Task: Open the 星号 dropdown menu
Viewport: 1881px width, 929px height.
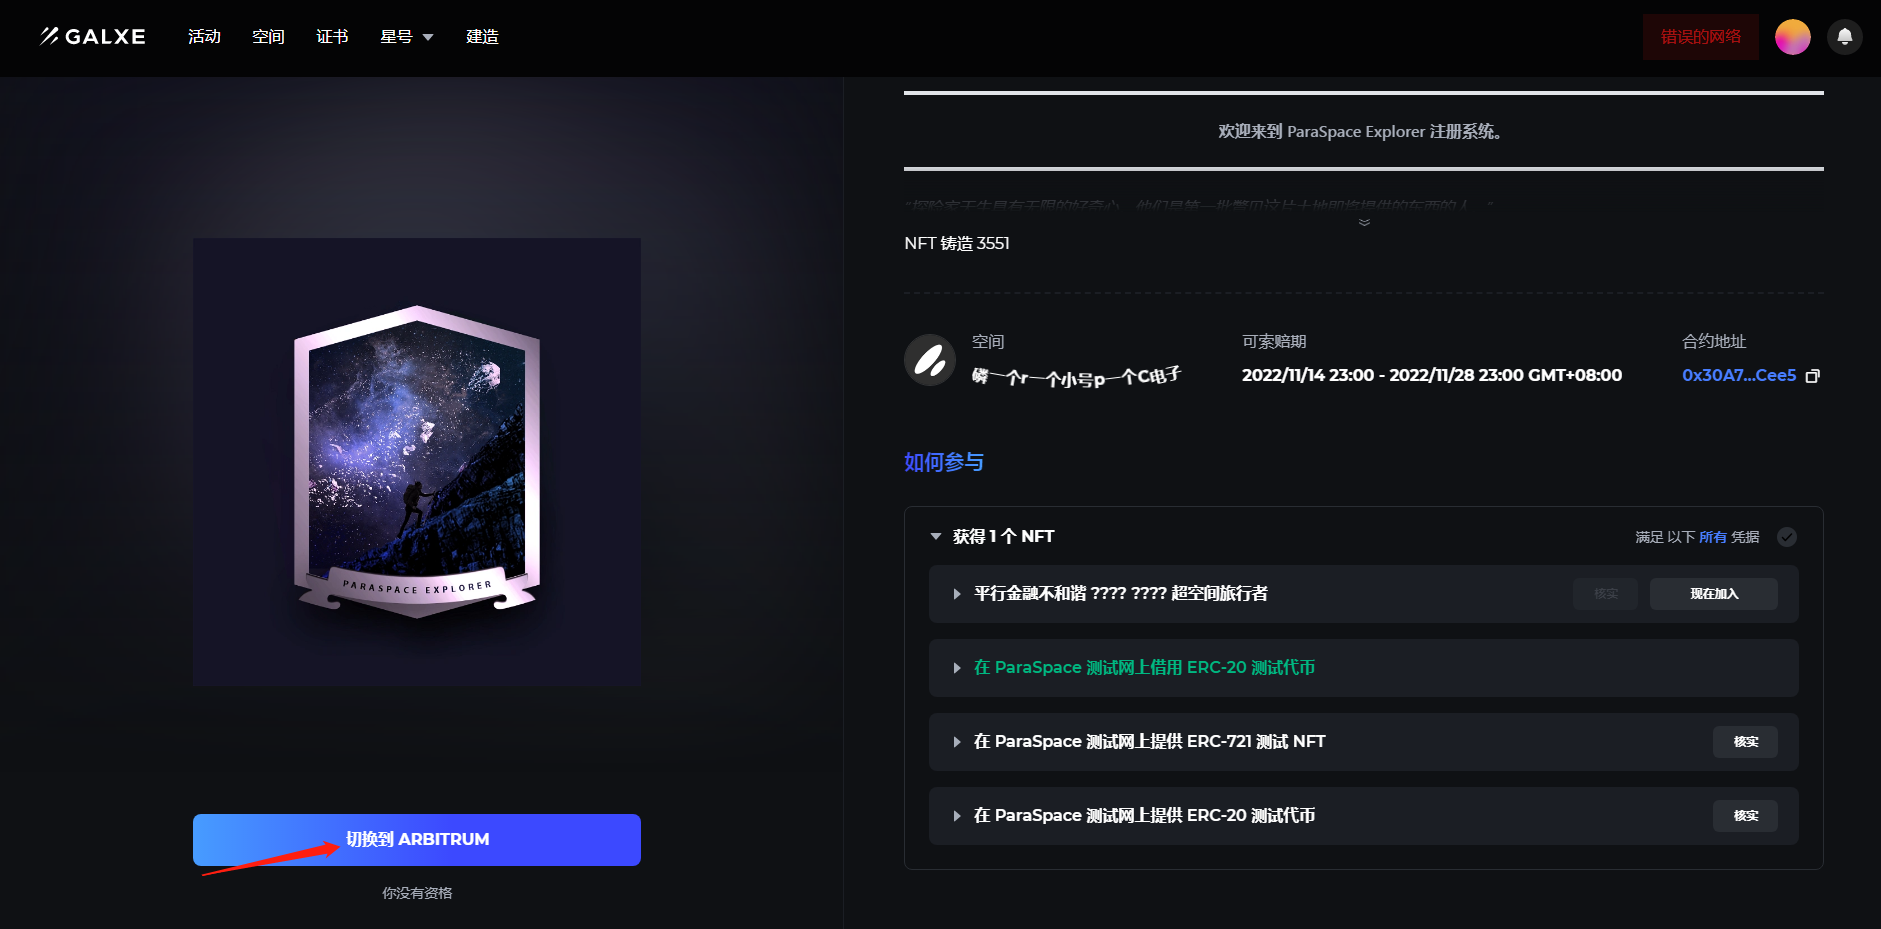Action: point(406,37)
